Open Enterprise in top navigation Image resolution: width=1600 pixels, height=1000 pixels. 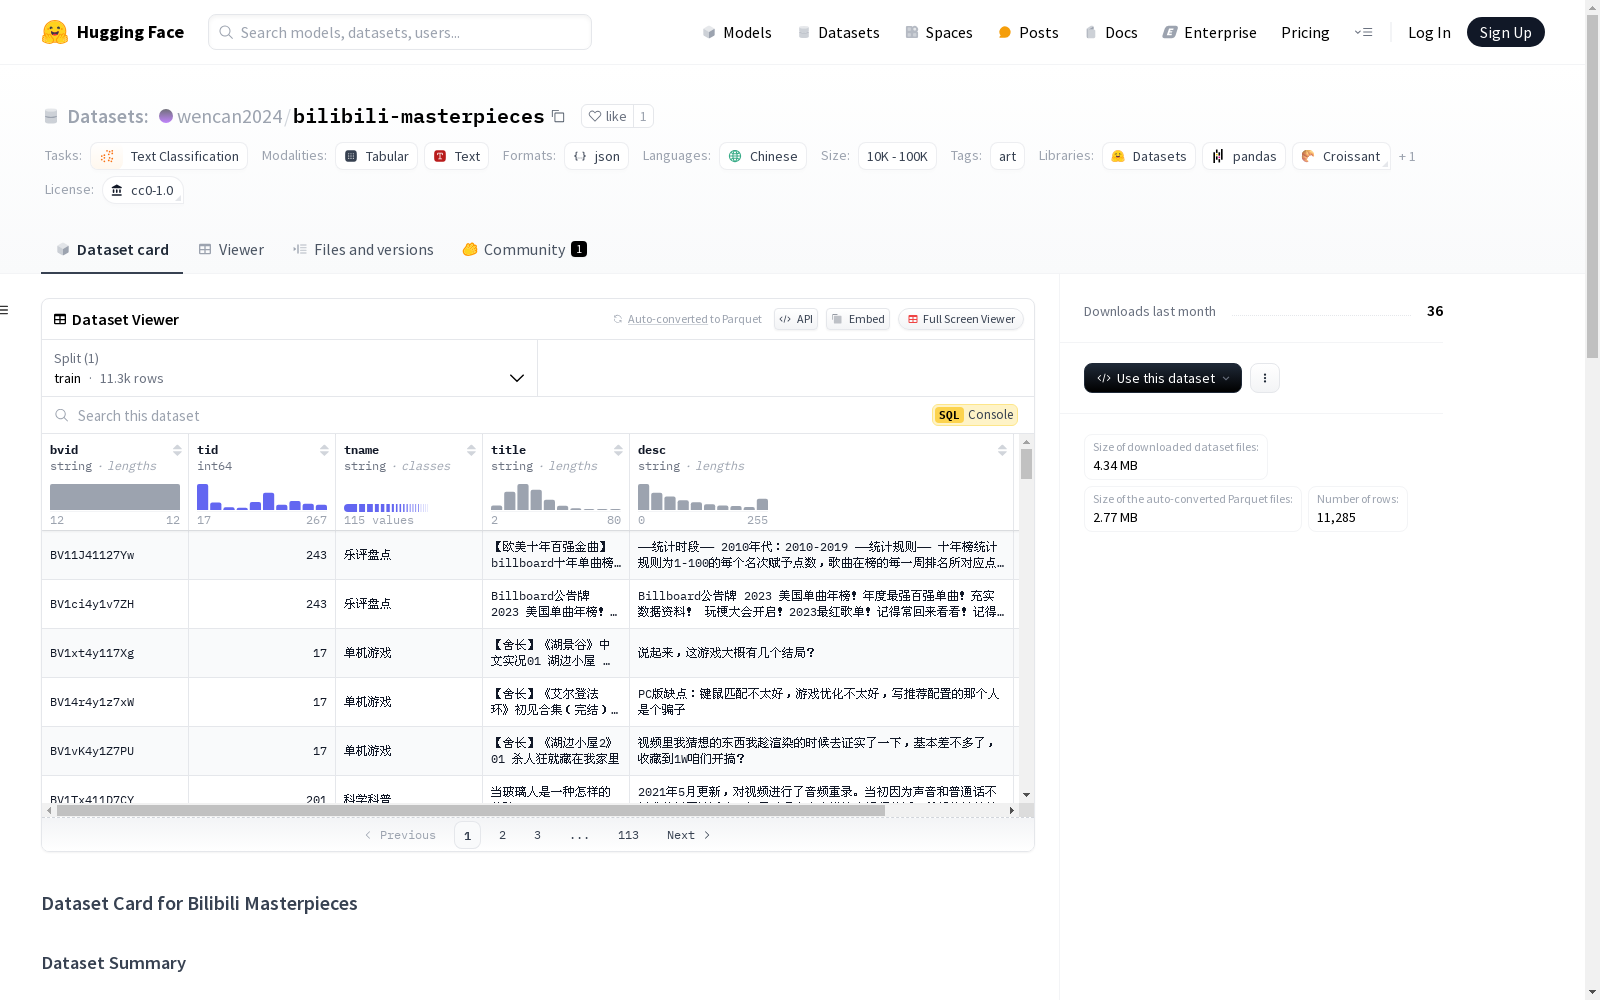pyautogui.click(x=1210, y=32)
